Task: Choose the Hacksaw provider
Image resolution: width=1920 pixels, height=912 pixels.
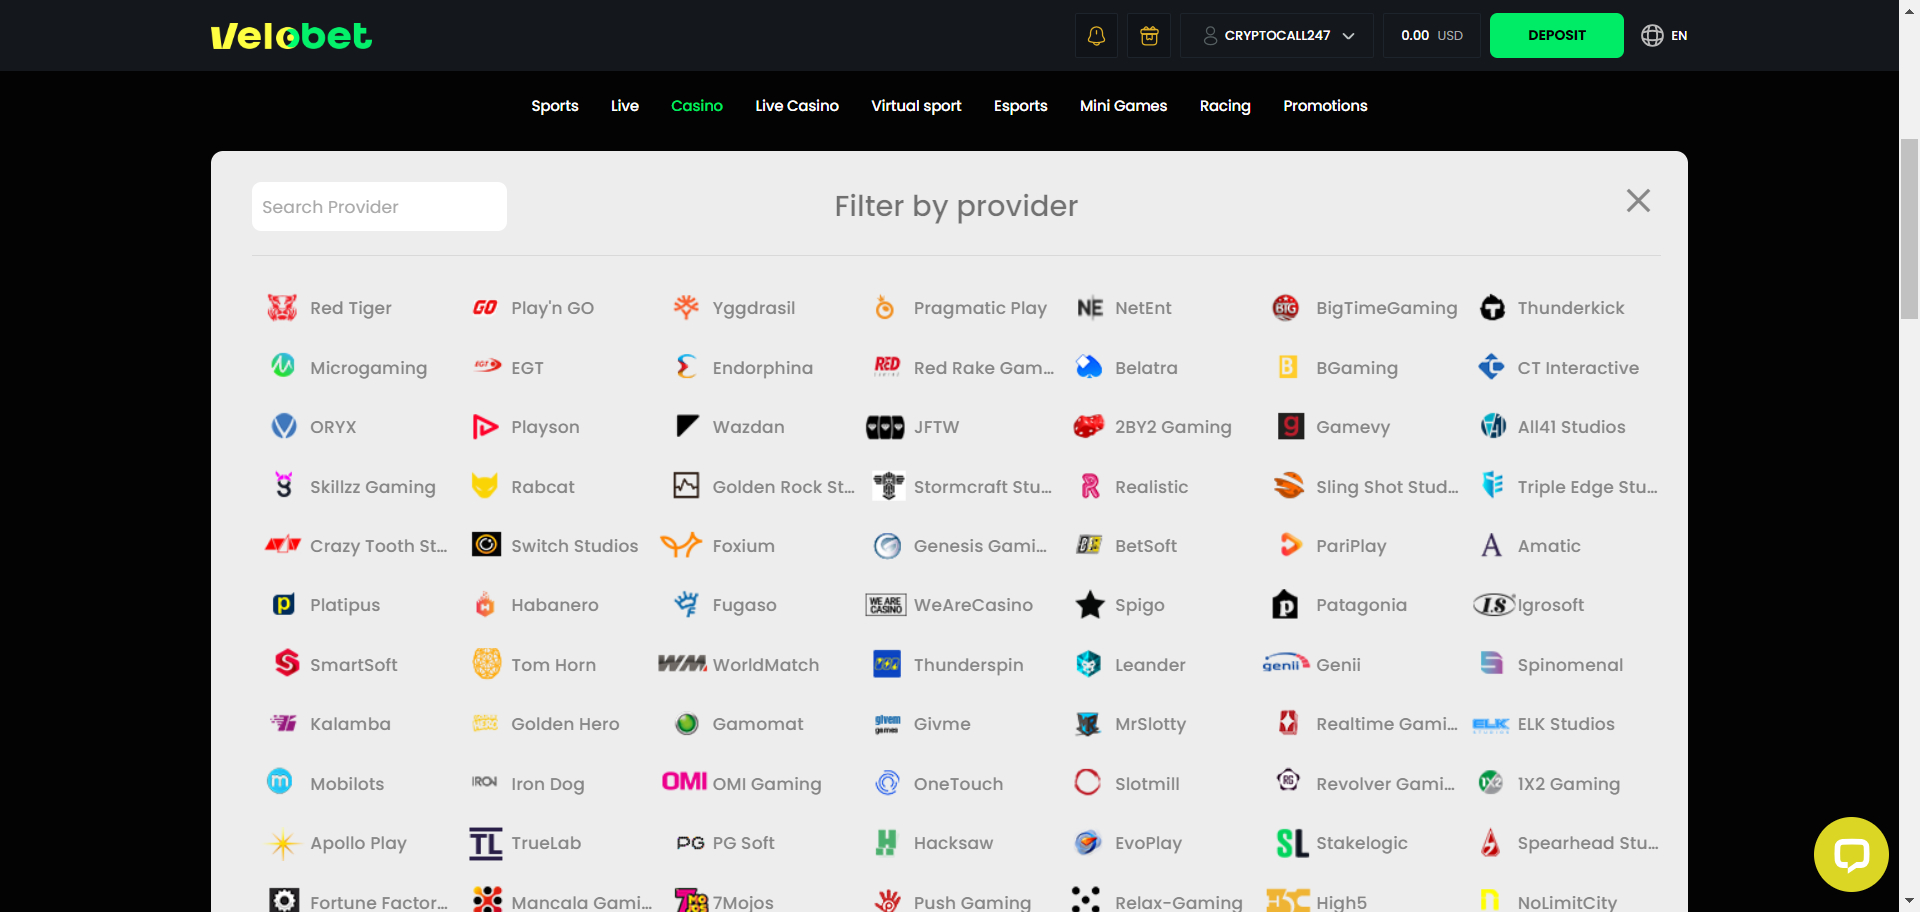Action: (935, 843)
